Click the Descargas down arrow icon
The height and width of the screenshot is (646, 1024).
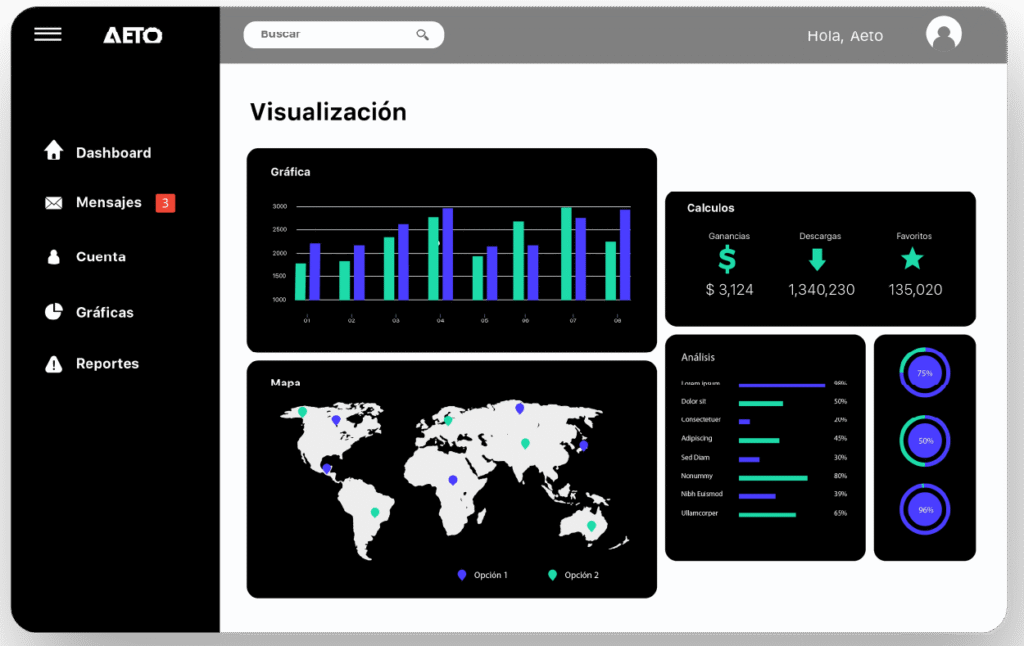click(818, 260)
